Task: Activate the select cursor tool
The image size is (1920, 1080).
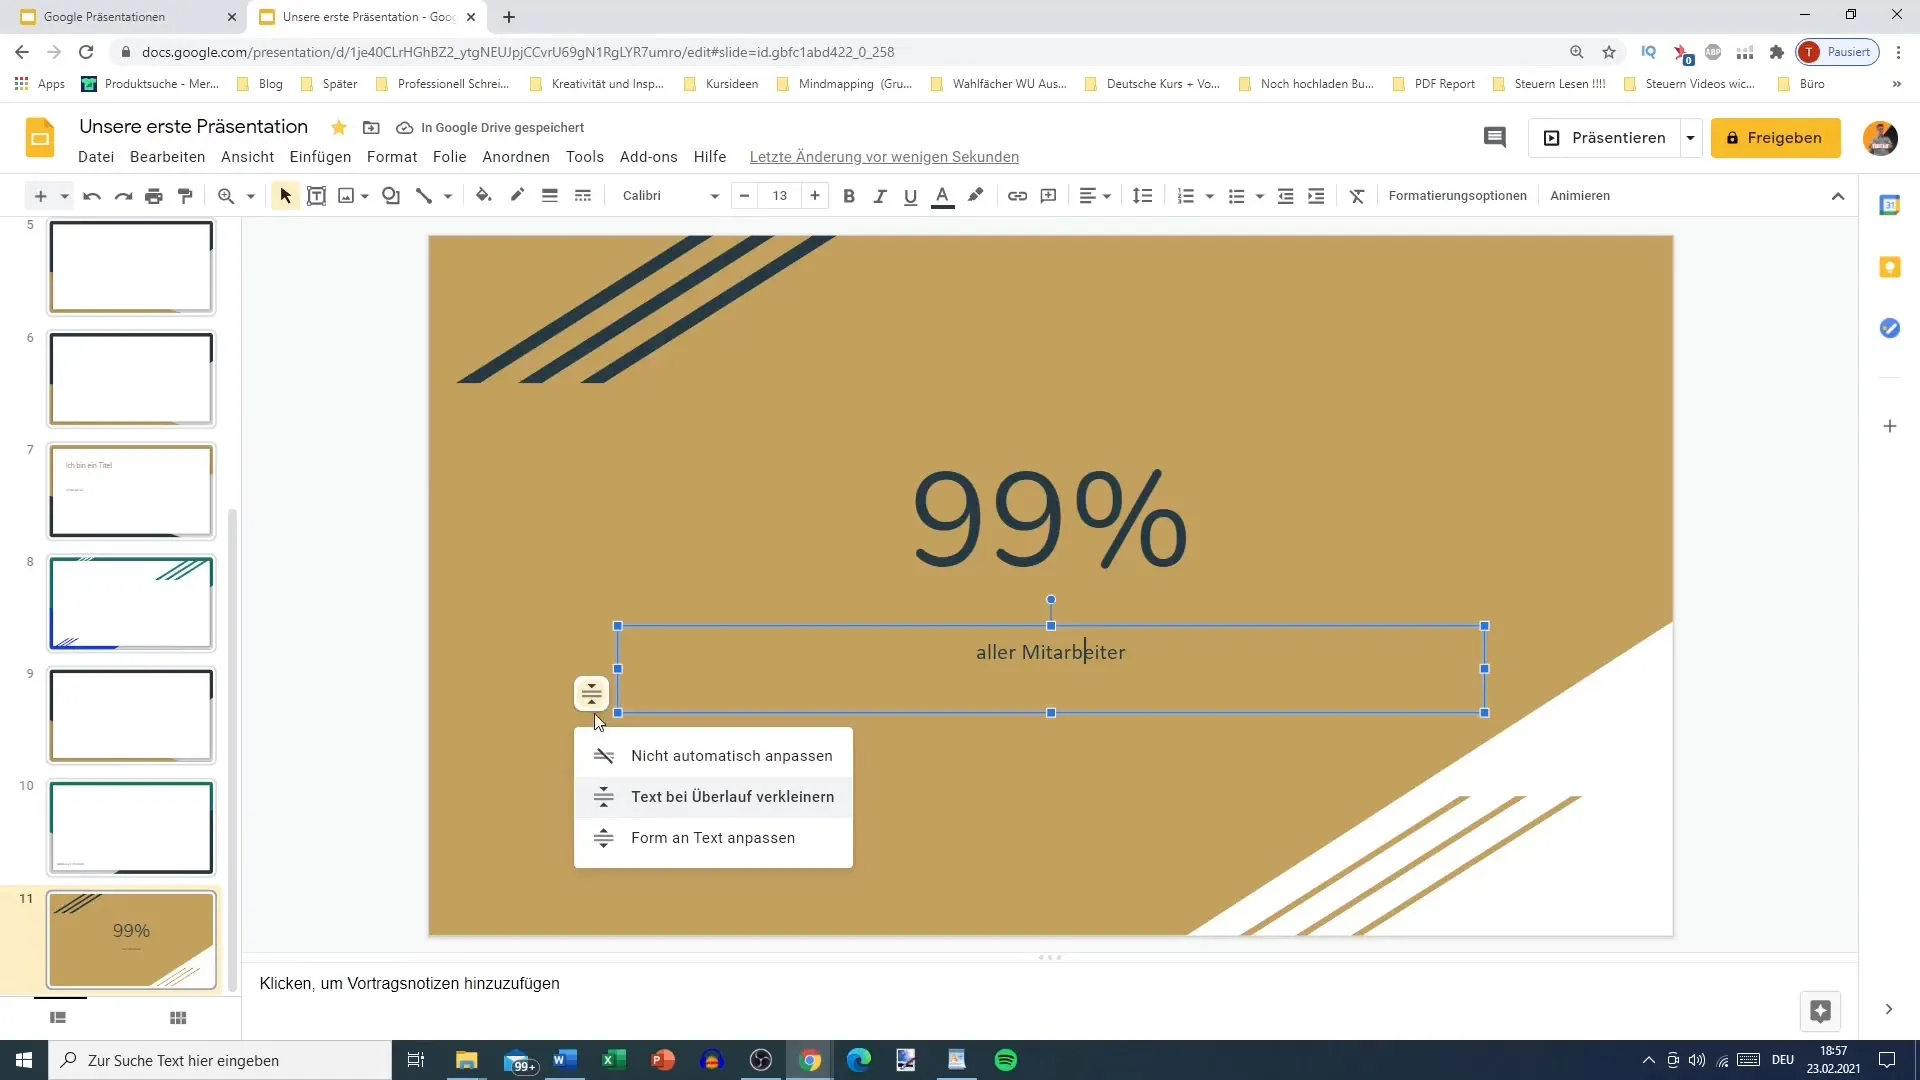Action: click(x=286, y=196)
